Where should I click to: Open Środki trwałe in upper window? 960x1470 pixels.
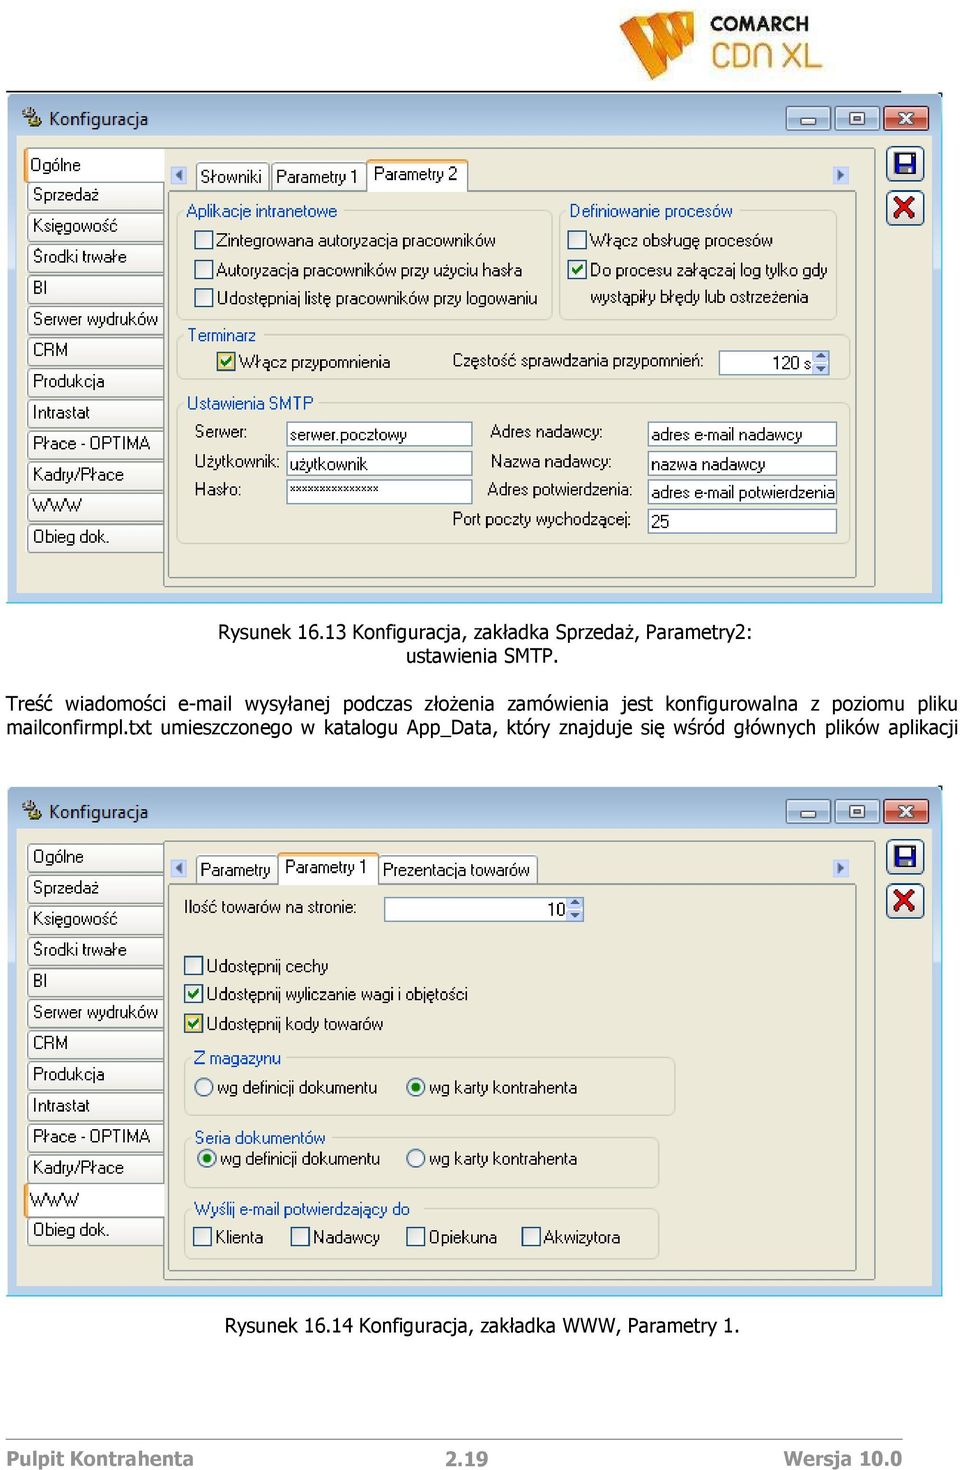click(96, 257)
